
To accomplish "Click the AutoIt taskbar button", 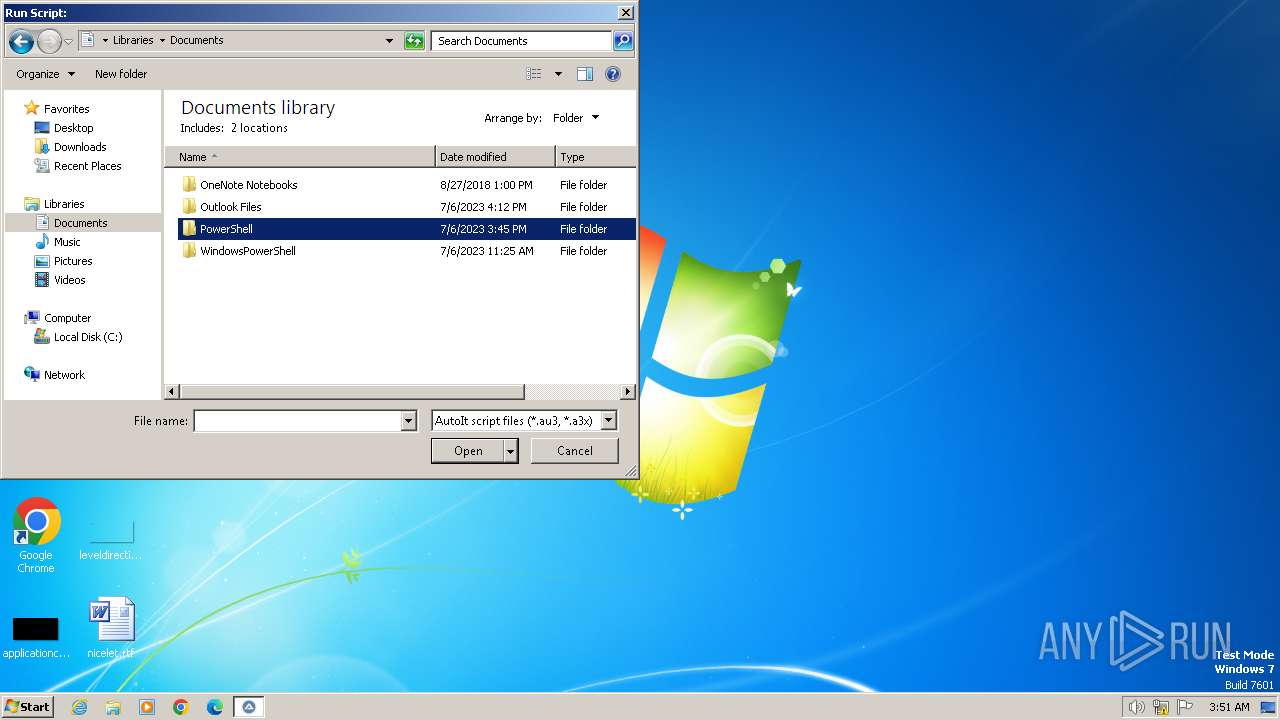I will click(249, 707).
